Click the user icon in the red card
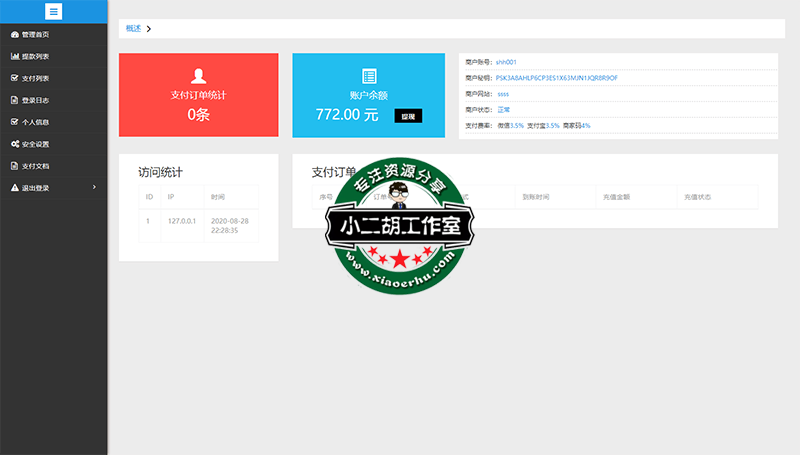800x455 pixels. [x=198, y=76]
